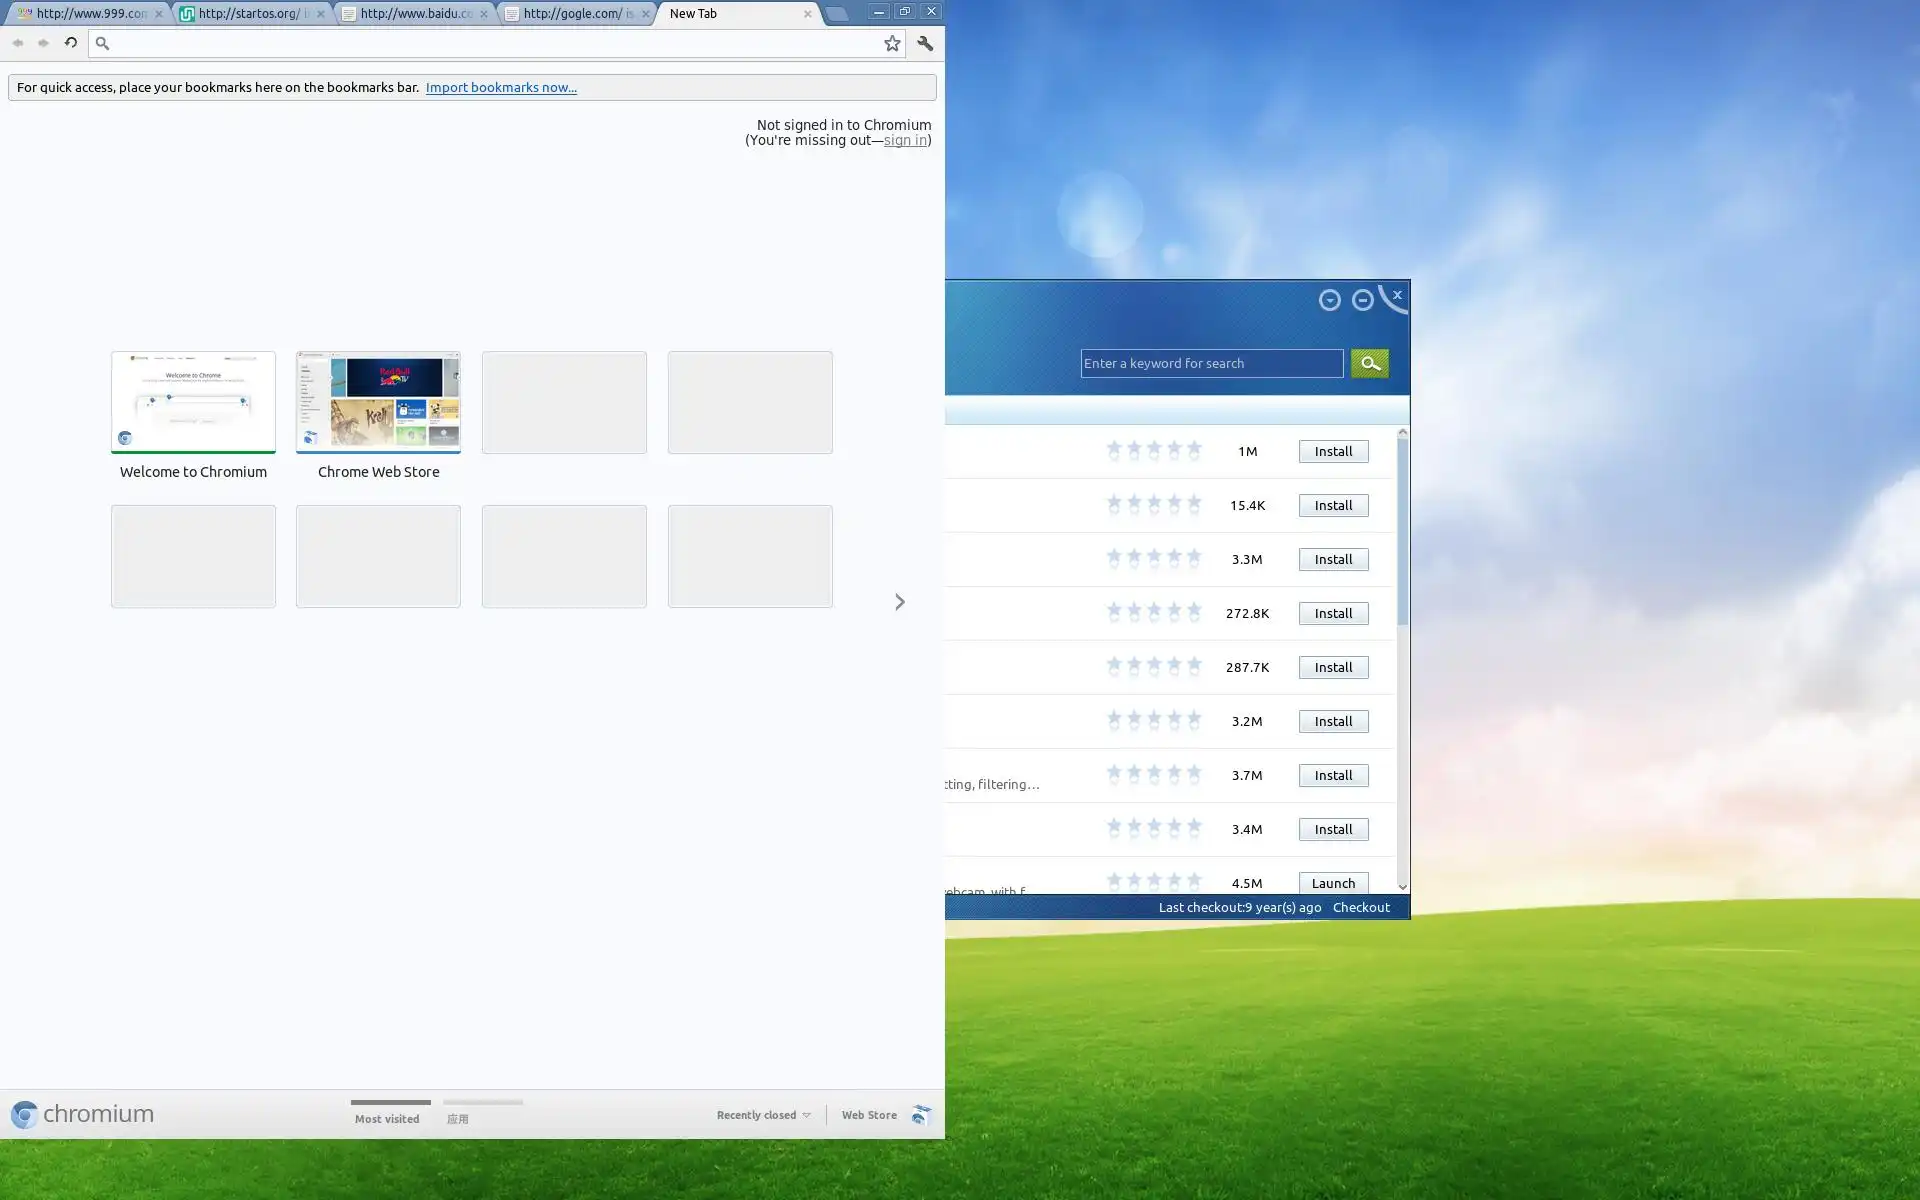Image resolution: width=1920 pixels, height=1200 pixels.
Task: Open Chrome Web Store thumbnail
Action: (x=378, y=402)
